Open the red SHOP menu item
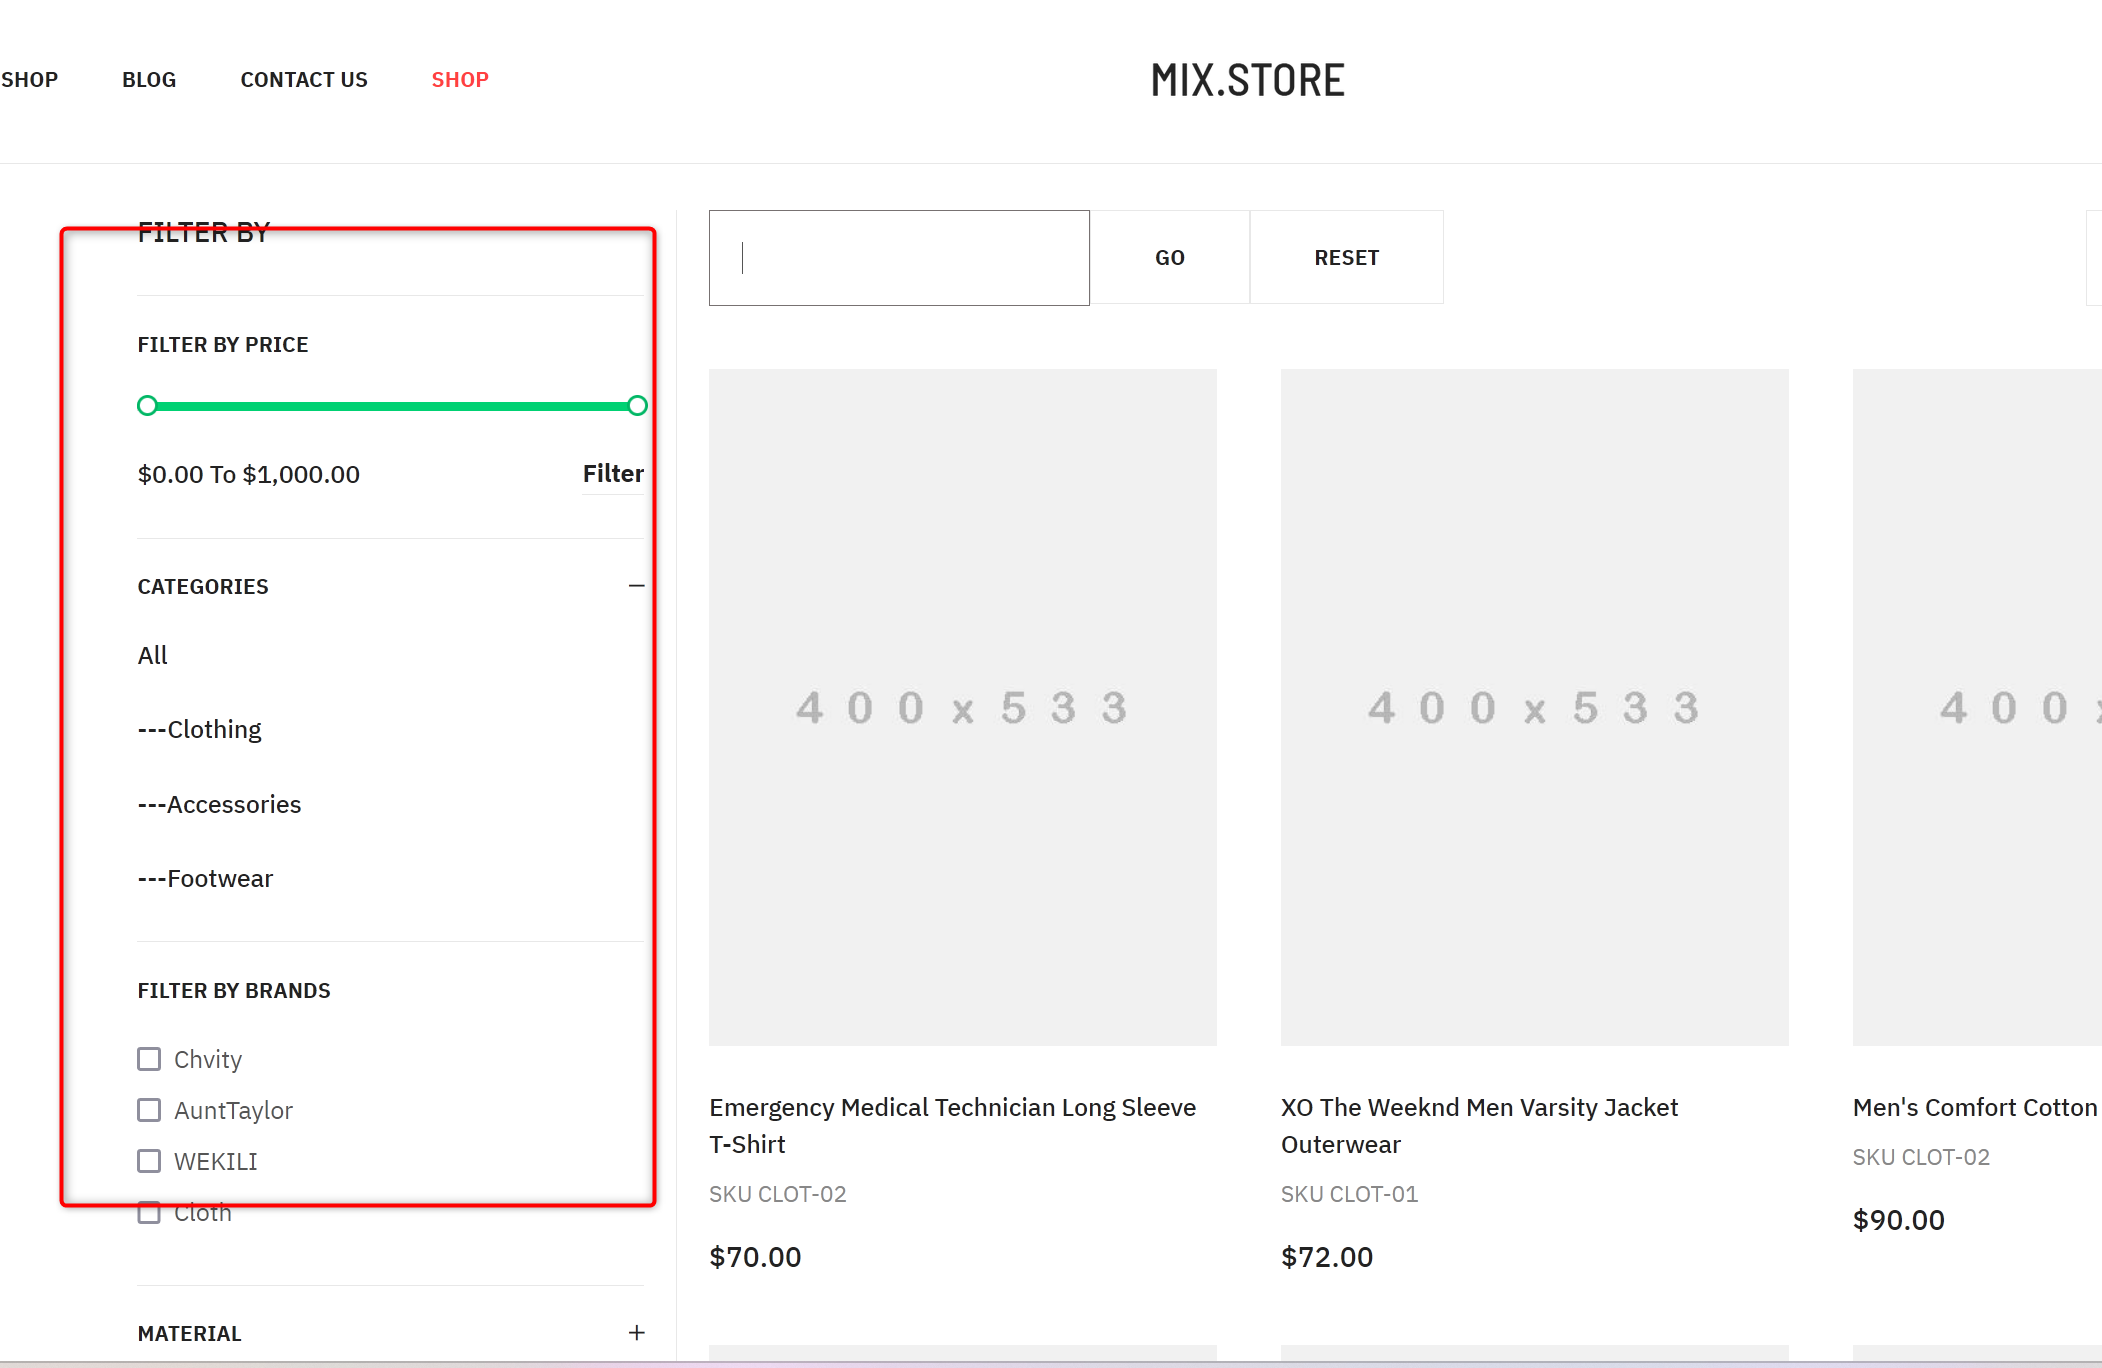The width and height of the screenshot is (2102, 1368). 460,80
